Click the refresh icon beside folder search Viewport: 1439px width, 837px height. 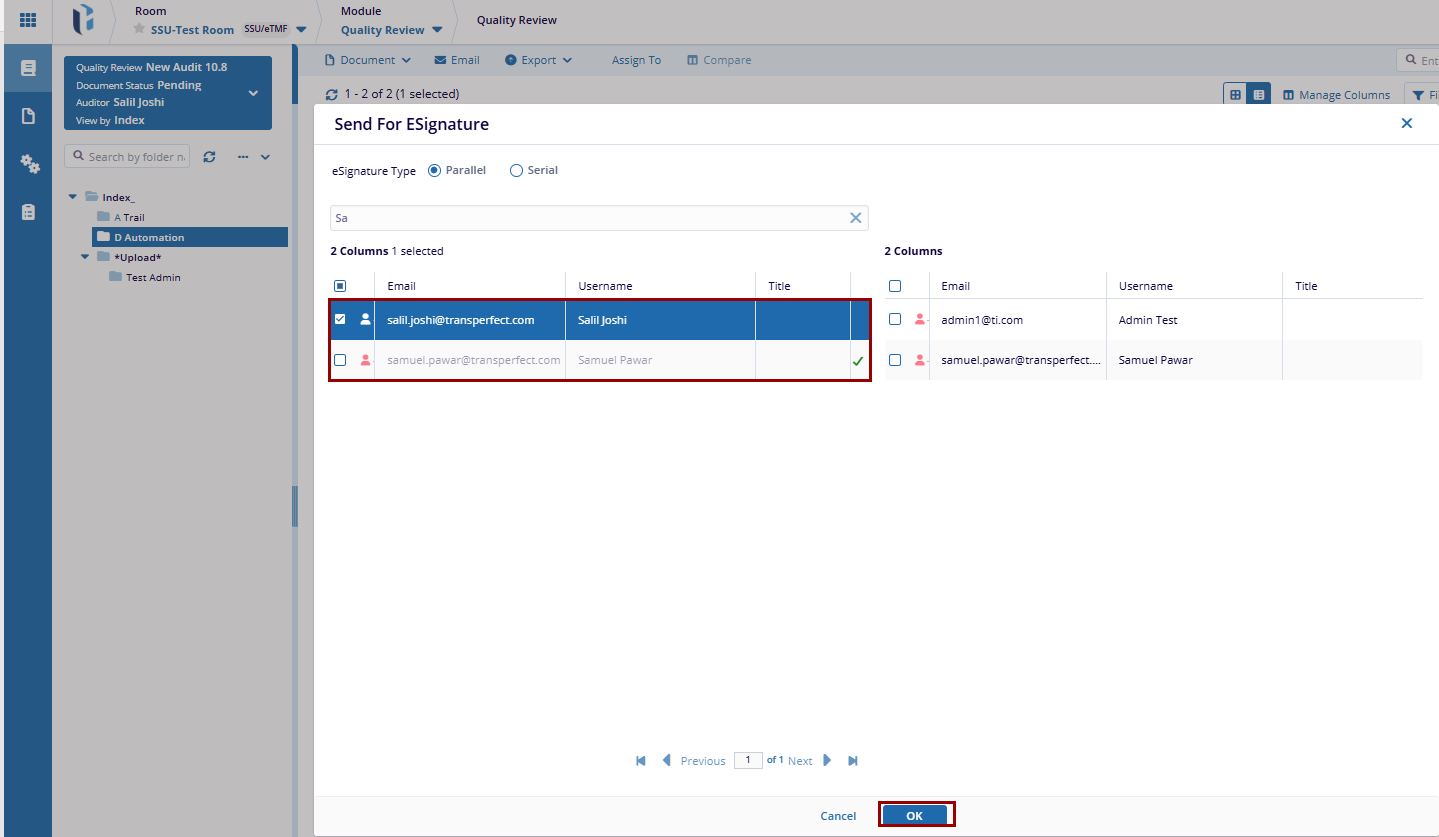click(209, 157)
